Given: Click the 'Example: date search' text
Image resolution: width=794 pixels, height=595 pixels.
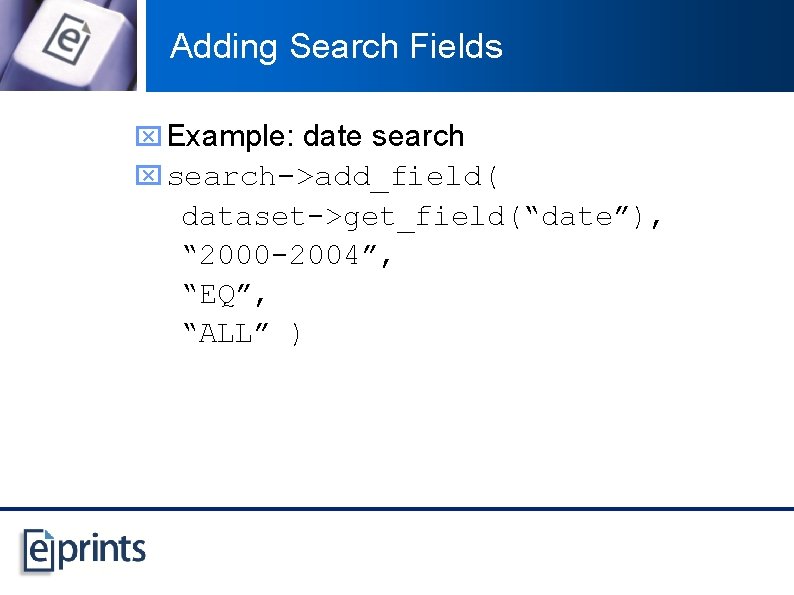Looking at the screenshot, I should 315,136.
